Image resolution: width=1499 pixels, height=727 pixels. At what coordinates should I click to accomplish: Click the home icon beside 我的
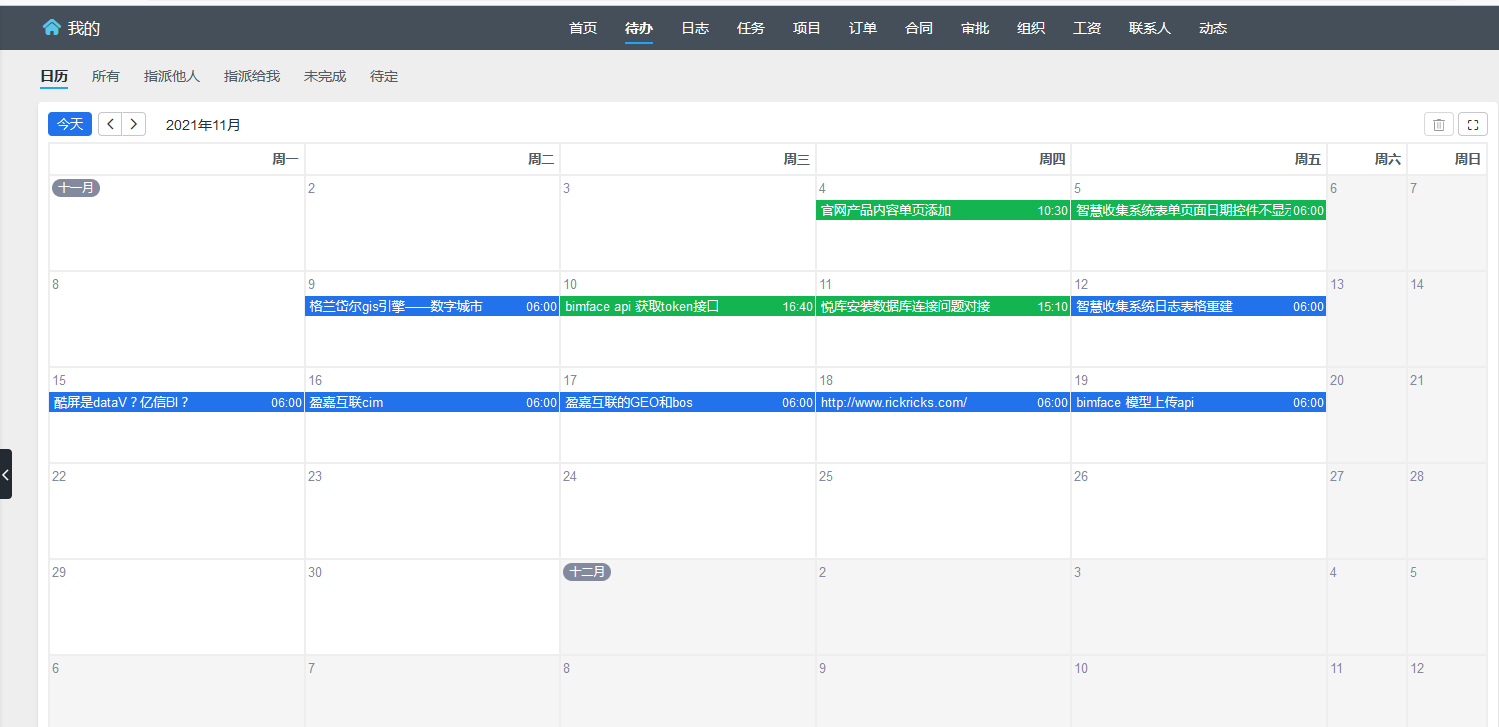click(51, 28)
